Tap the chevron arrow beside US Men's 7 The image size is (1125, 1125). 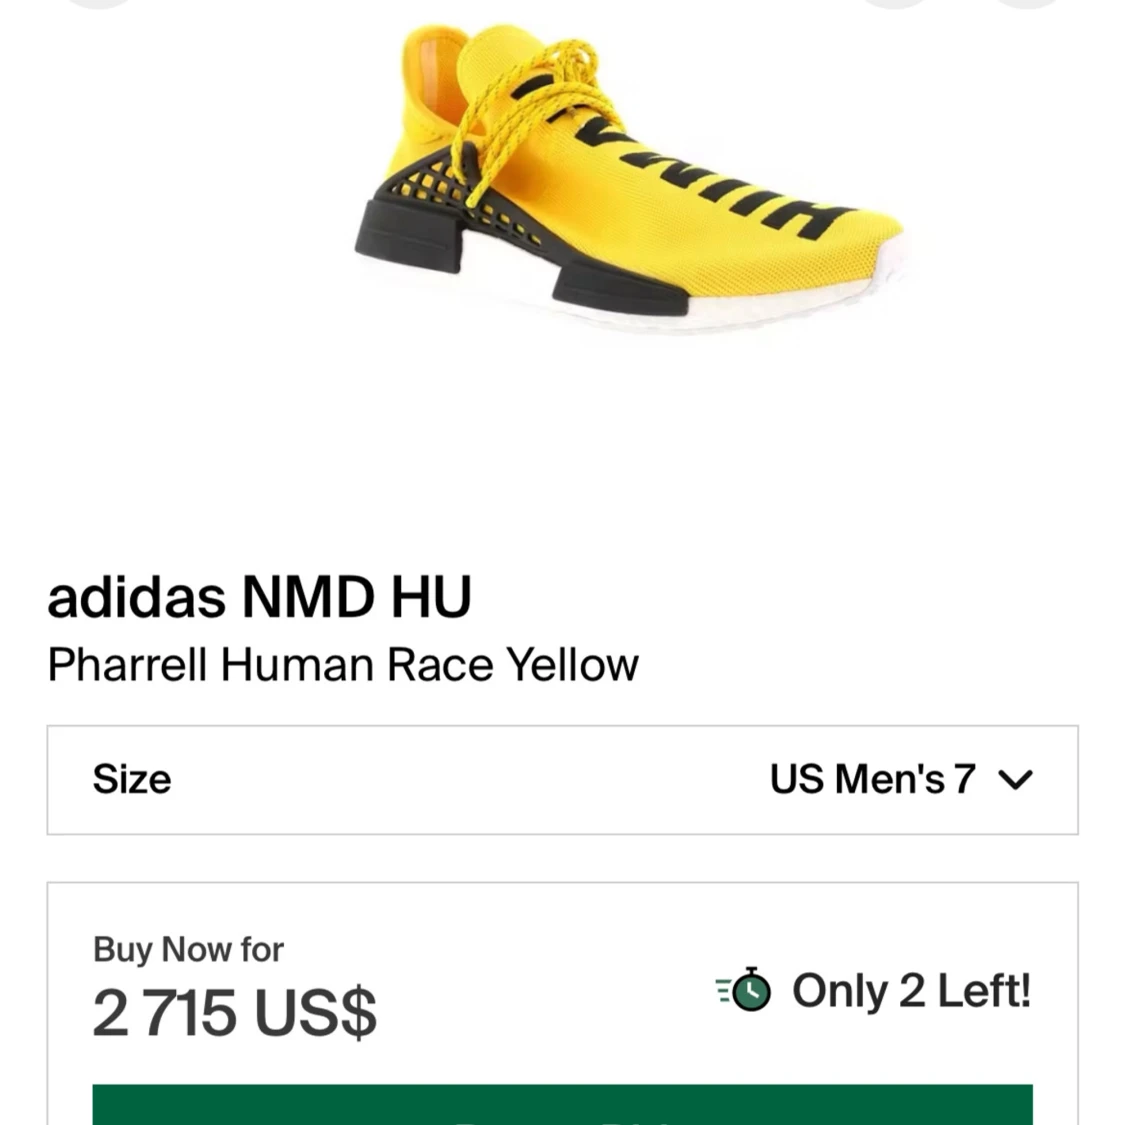1015,780
